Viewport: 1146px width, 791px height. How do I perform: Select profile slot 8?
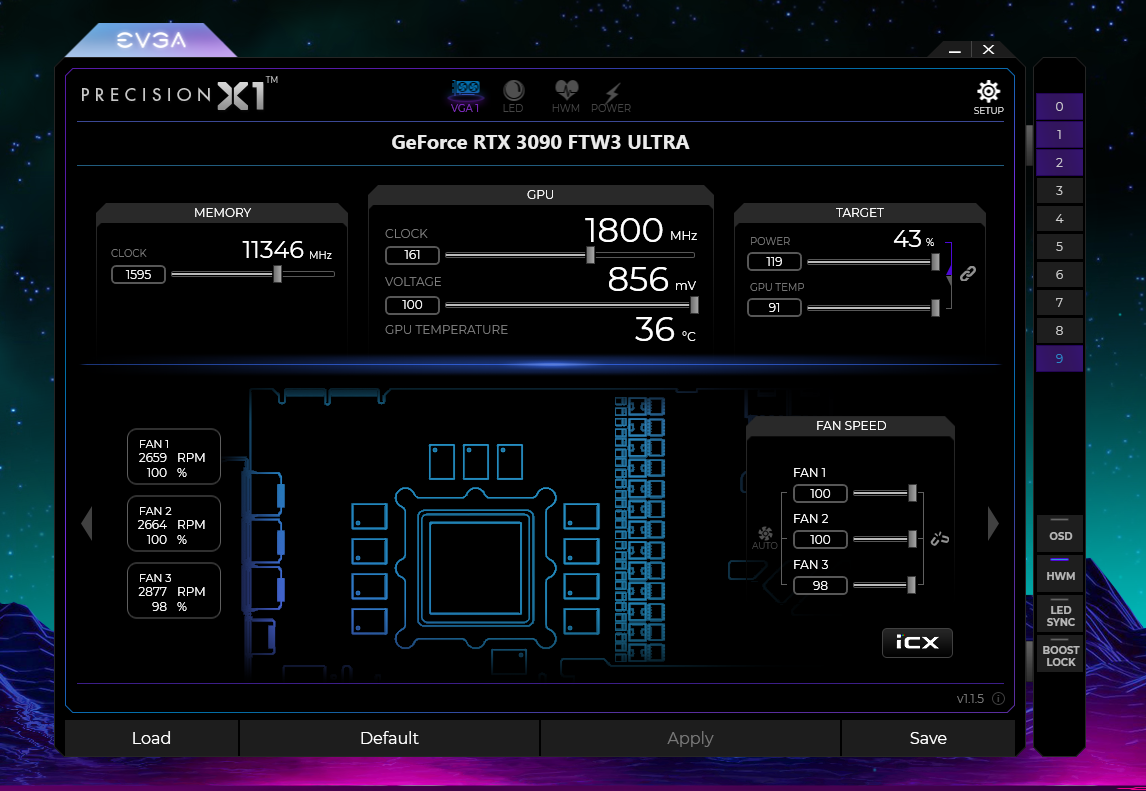coord(1059,330)
